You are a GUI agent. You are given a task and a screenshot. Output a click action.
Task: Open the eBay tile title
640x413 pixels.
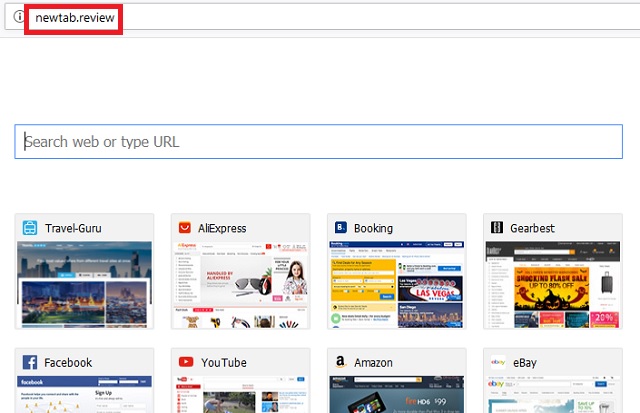(525, 362)
